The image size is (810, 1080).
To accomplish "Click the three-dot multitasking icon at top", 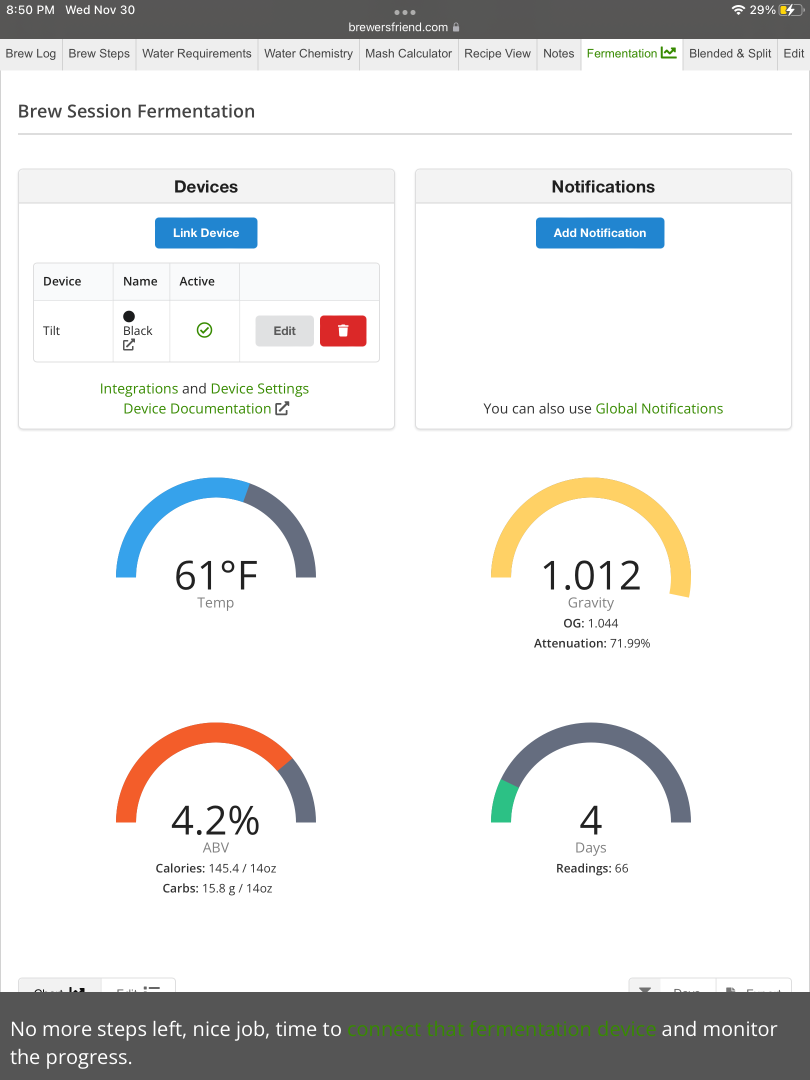I will (405, 12).
